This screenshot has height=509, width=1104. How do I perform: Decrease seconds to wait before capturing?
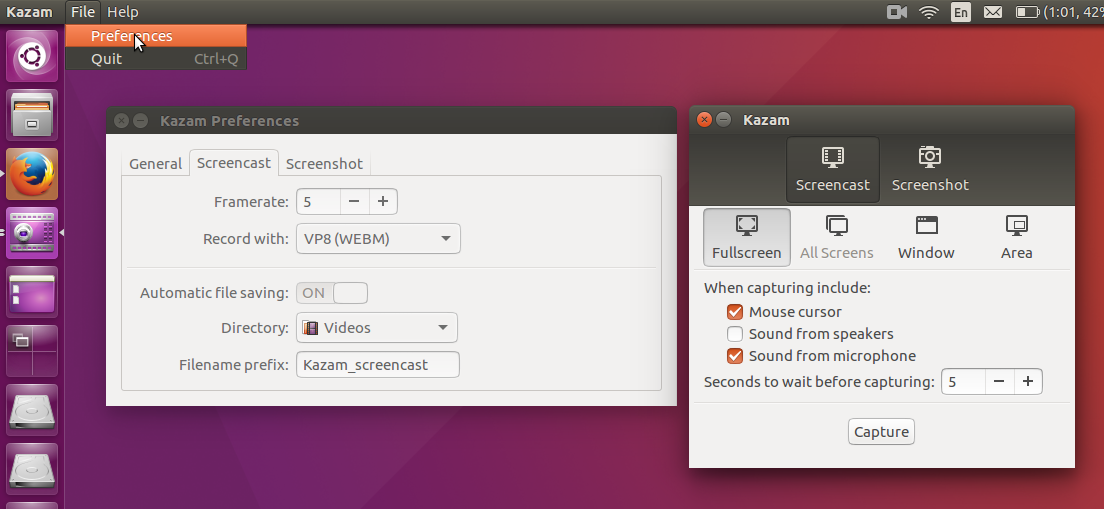pos(999,382)
